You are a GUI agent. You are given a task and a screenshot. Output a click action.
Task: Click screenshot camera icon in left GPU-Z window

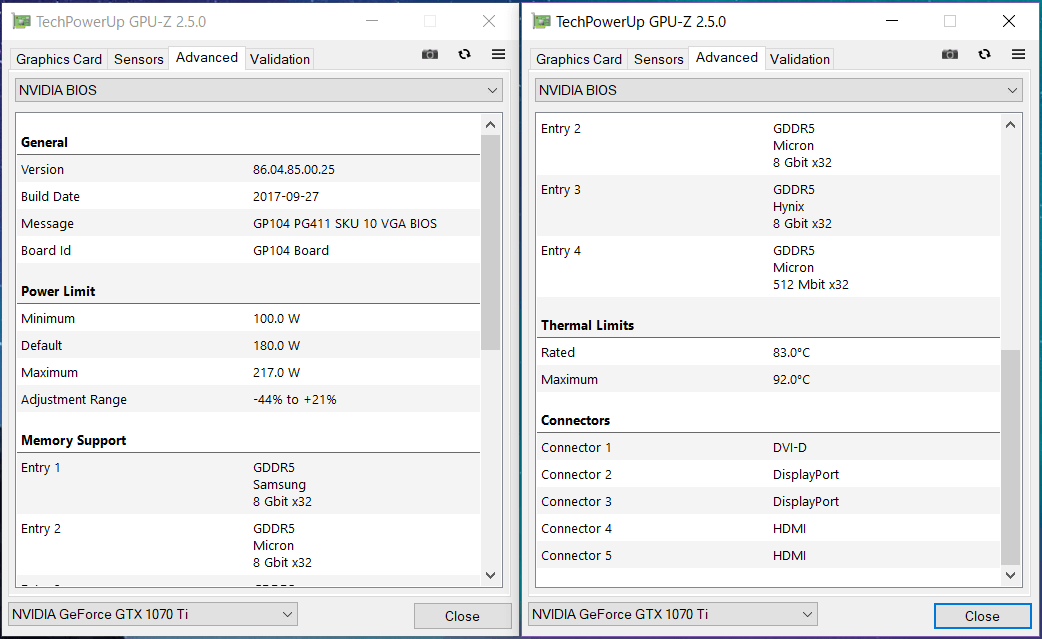click(430, 54)
